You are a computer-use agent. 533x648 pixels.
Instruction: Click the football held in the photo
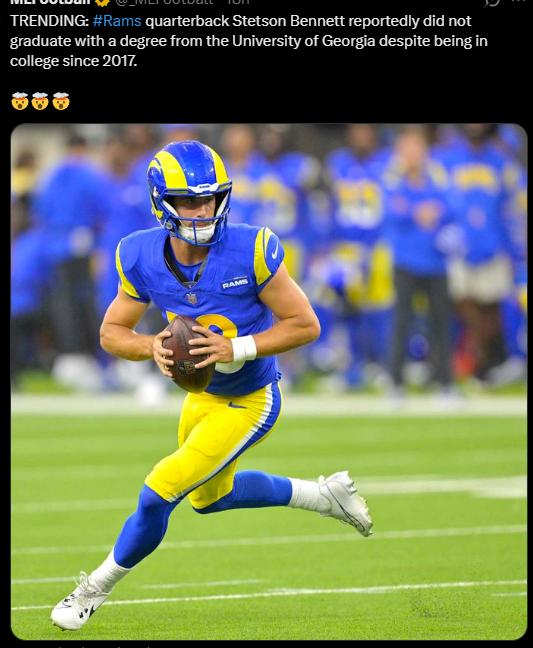coord(187,354)
